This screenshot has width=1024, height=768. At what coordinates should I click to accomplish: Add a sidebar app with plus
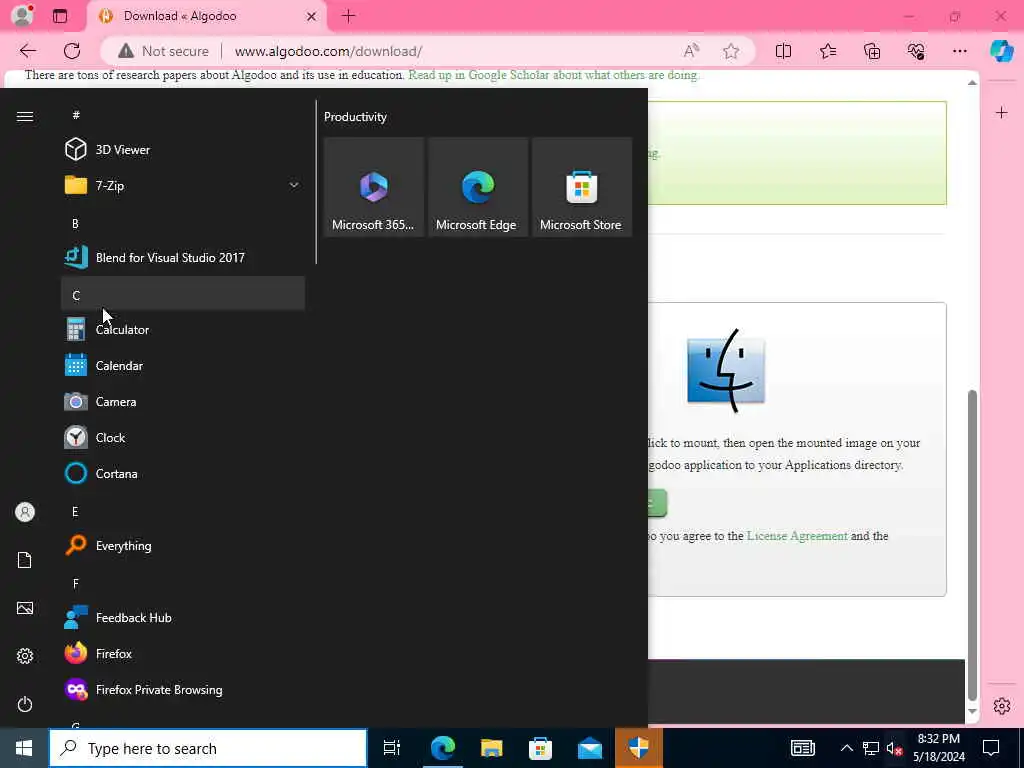(1001, 113)
